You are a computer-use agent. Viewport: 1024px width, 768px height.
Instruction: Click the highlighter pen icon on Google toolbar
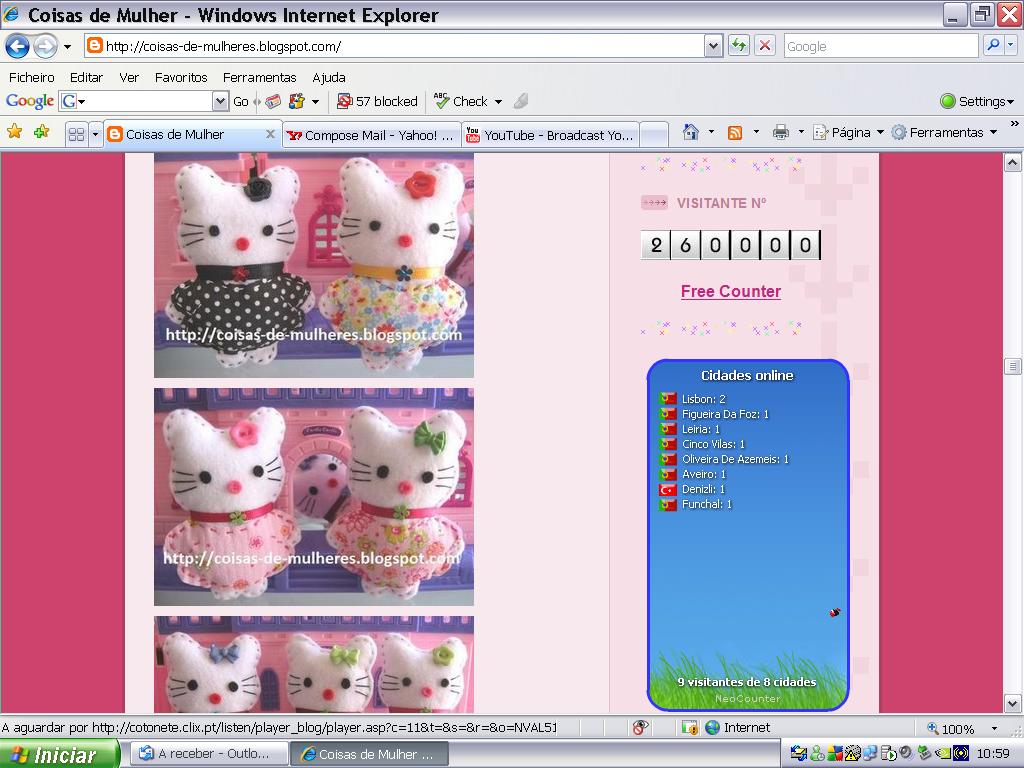click(x=520, y=101)
